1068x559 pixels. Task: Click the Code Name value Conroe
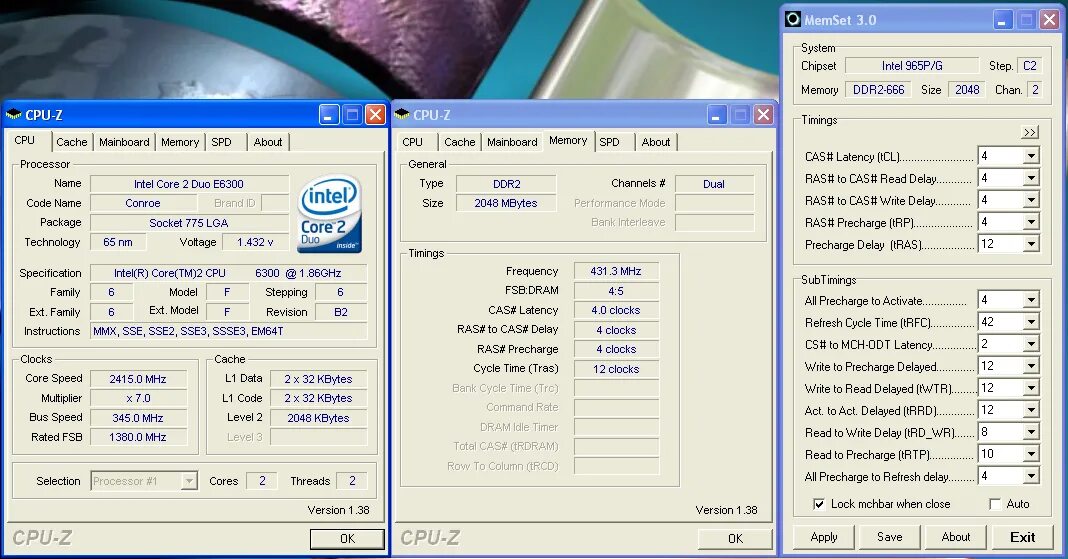click(143, 203)
